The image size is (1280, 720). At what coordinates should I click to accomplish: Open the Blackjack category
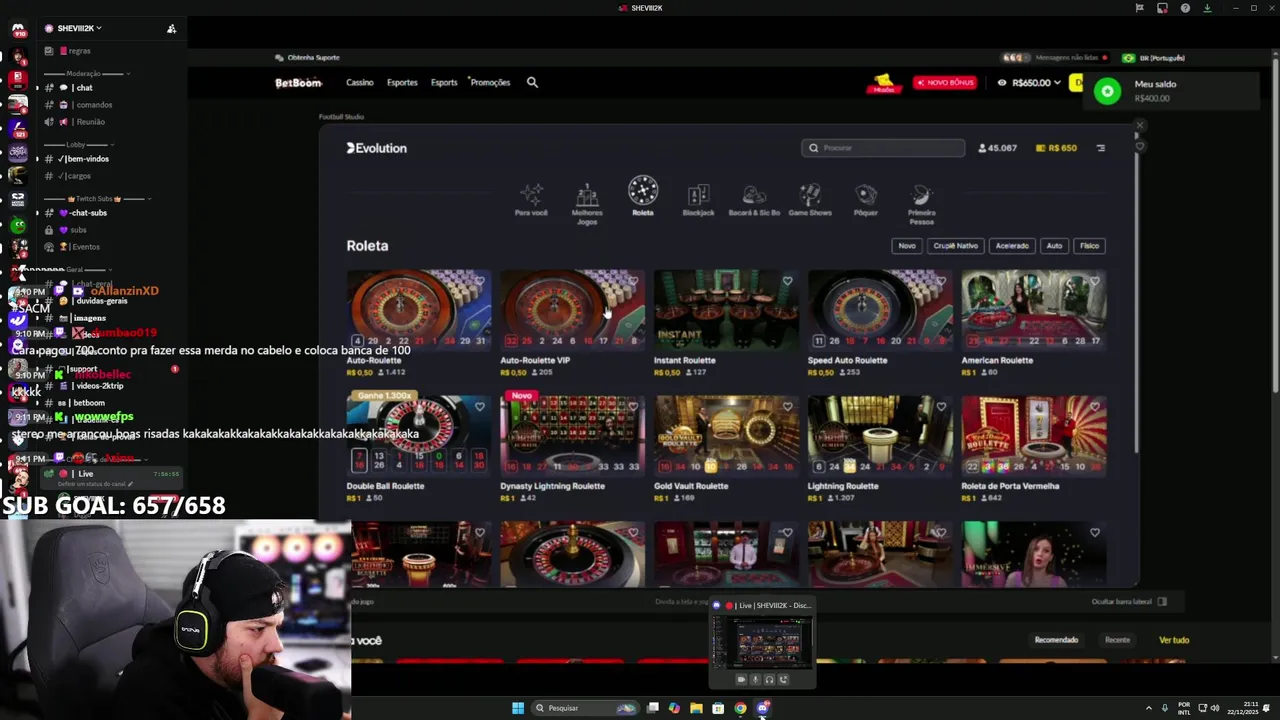coord(698,199)
